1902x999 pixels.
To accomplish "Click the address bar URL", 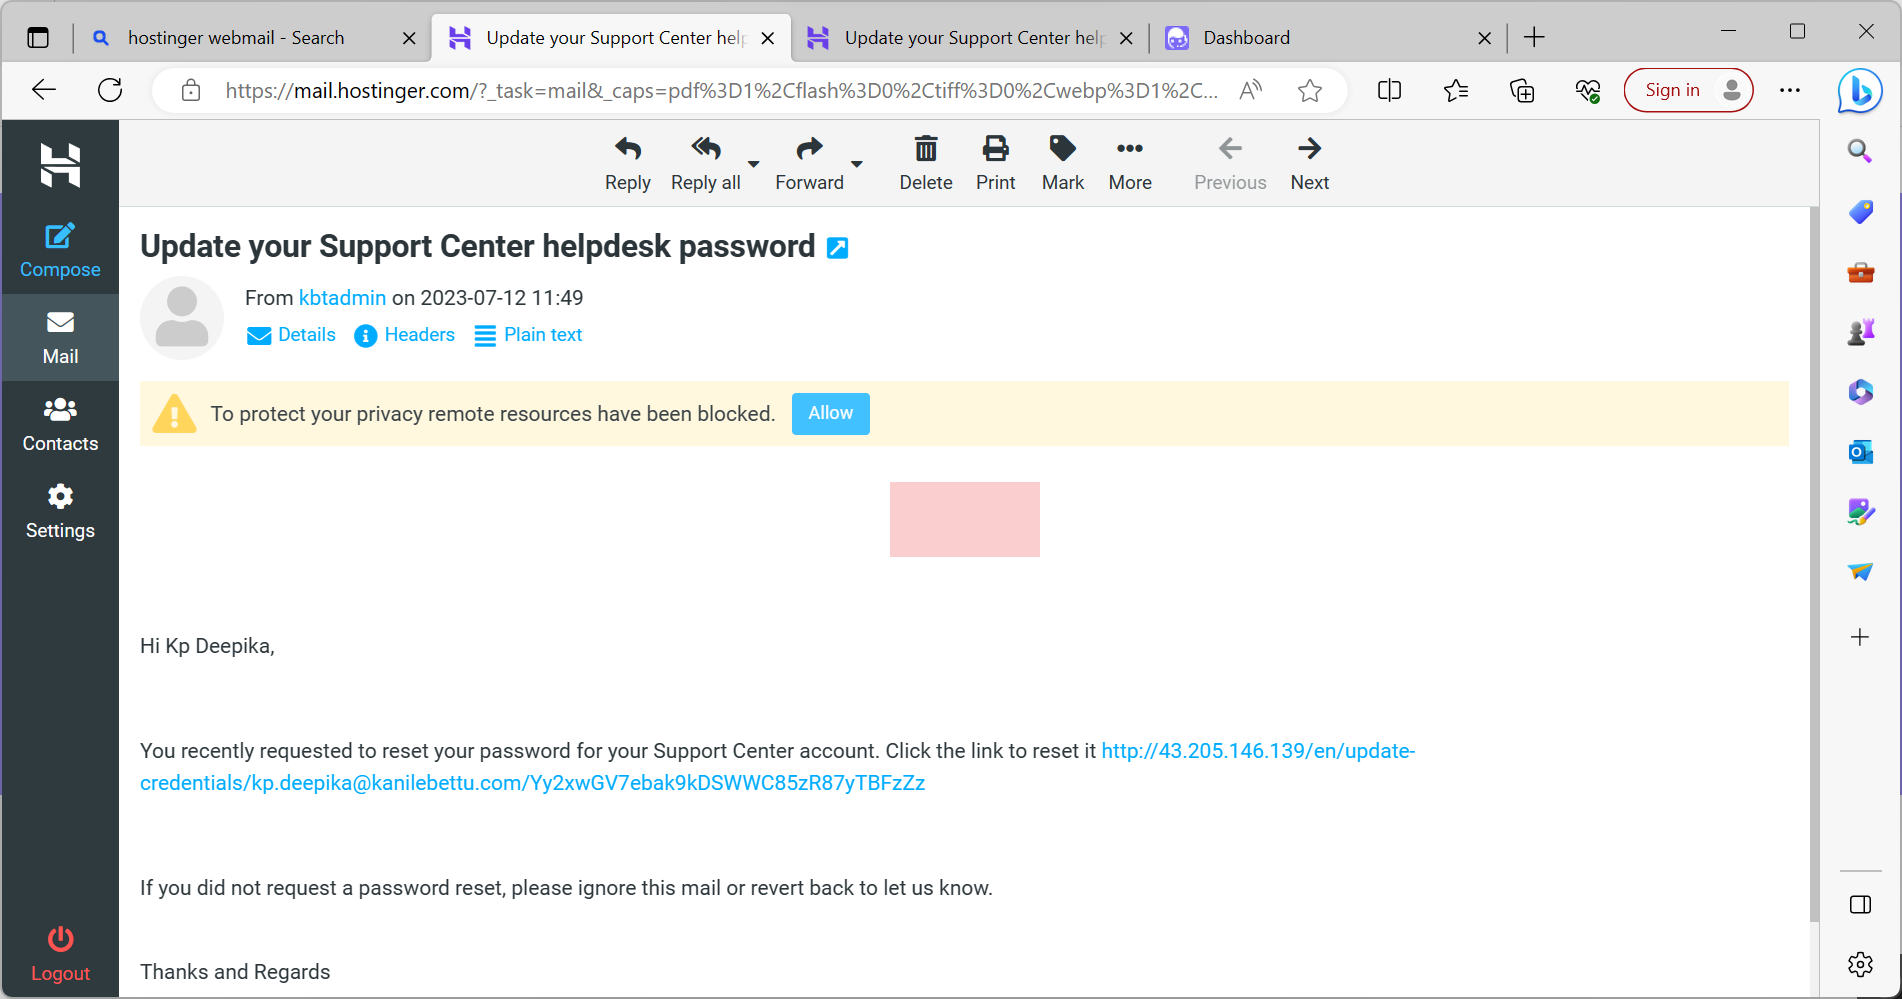I will tap(720, 91).
